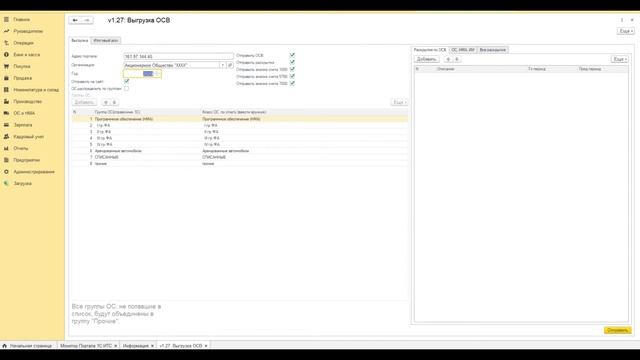Open the Еще menu in Раскрытия panel
The image size is (640, 360).
click(x=620, y=59)
